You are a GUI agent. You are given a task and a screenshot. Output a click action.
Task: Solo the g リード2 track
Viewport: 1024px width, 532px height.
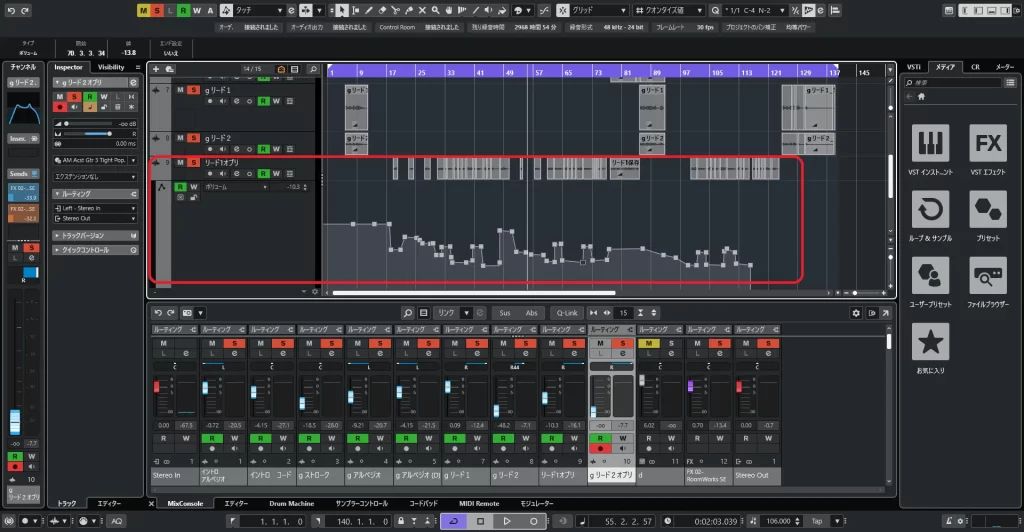point(193,137)
